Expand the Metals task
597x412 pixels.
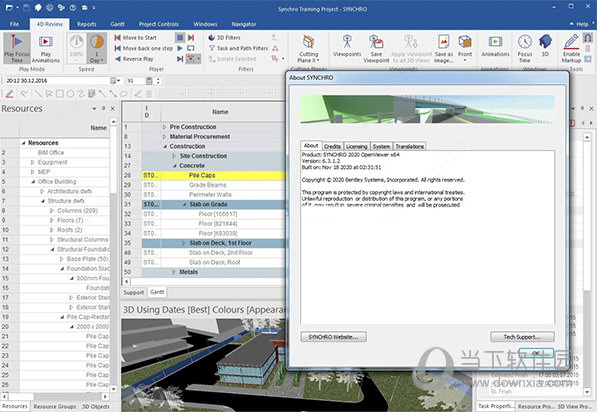[174, 272]
